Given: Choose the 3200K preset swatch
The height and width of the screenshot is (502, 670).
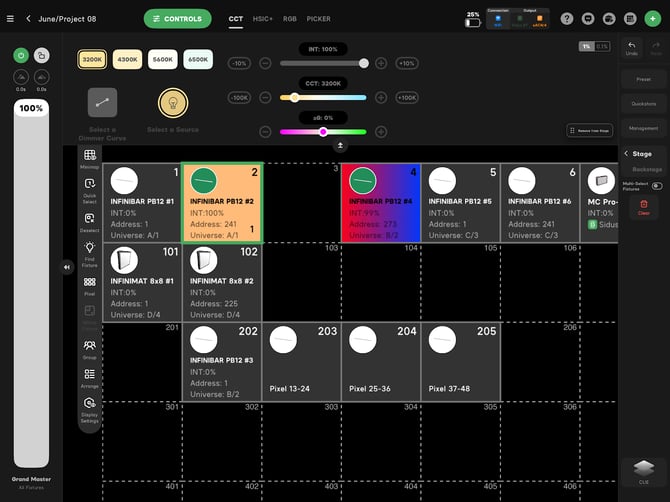Looking at the screenshot, I should click(x=92, y=59).
